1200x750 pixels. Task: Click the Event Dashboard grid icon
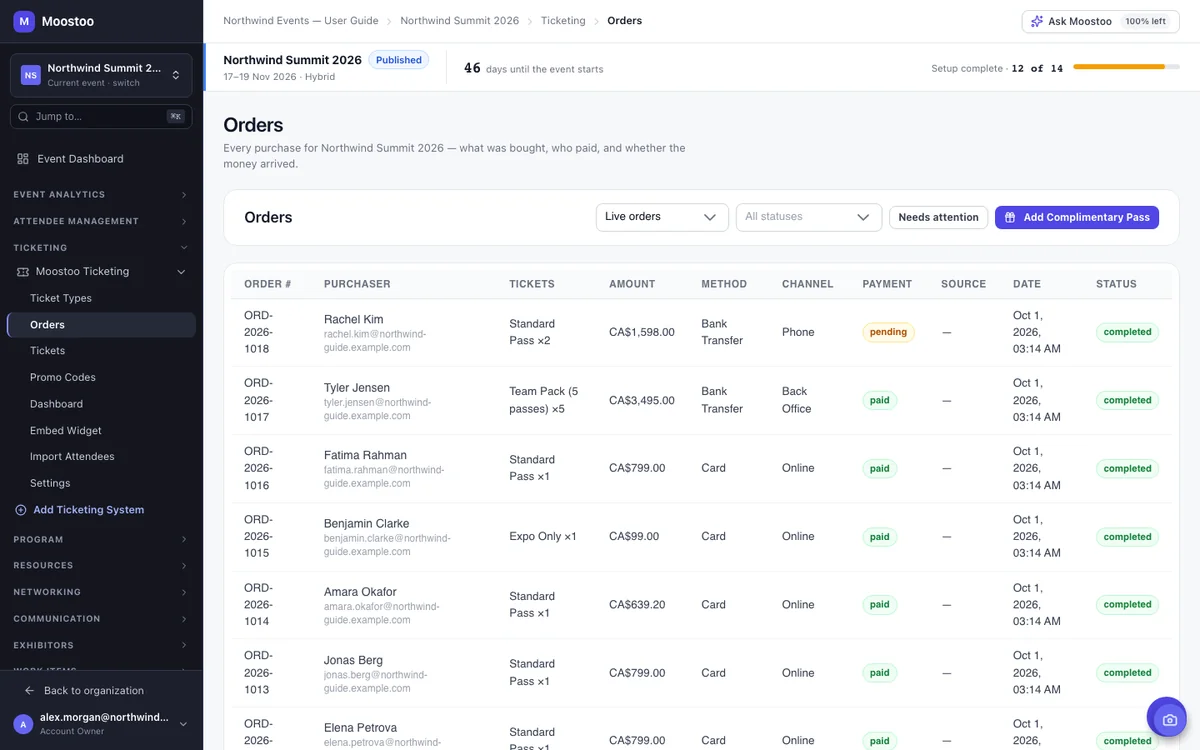coord(23,159)
